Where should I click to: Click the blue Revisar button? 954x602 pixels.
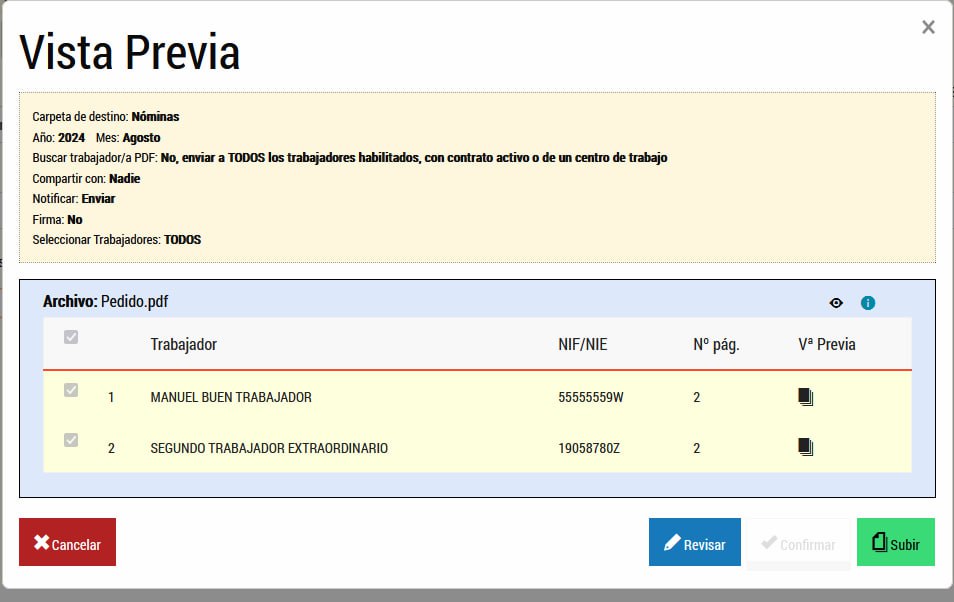pyautogui.click(x=694, y=542)
